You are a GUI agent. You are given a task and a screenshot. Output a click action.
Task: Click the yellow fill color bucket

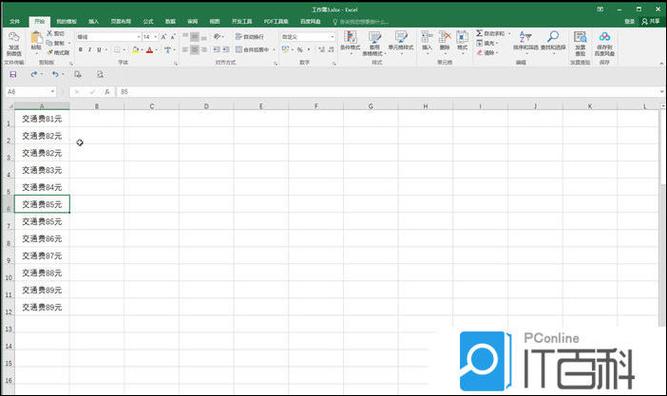[x=135, y=50]
